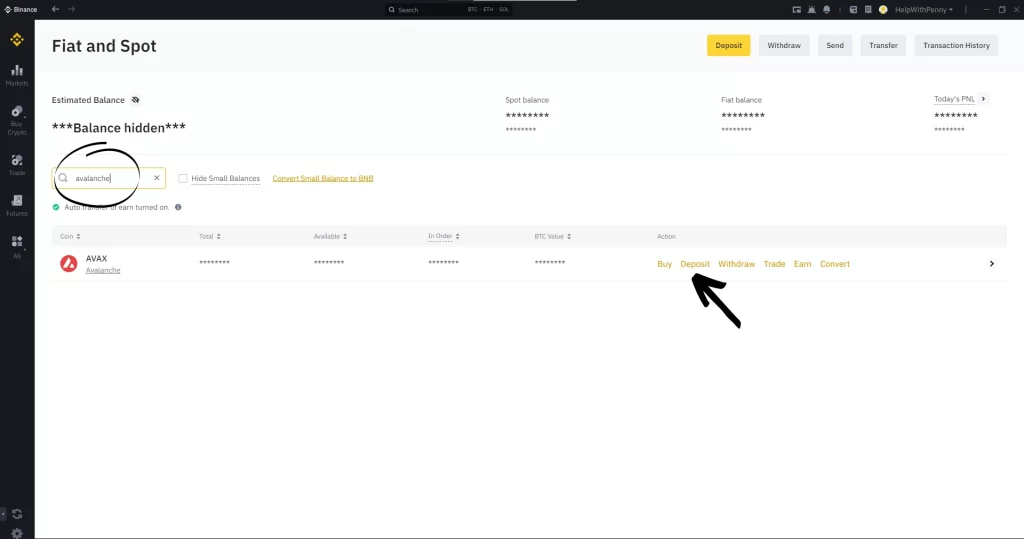Expand the AVAX row details chevron

[x=991, y=264]
